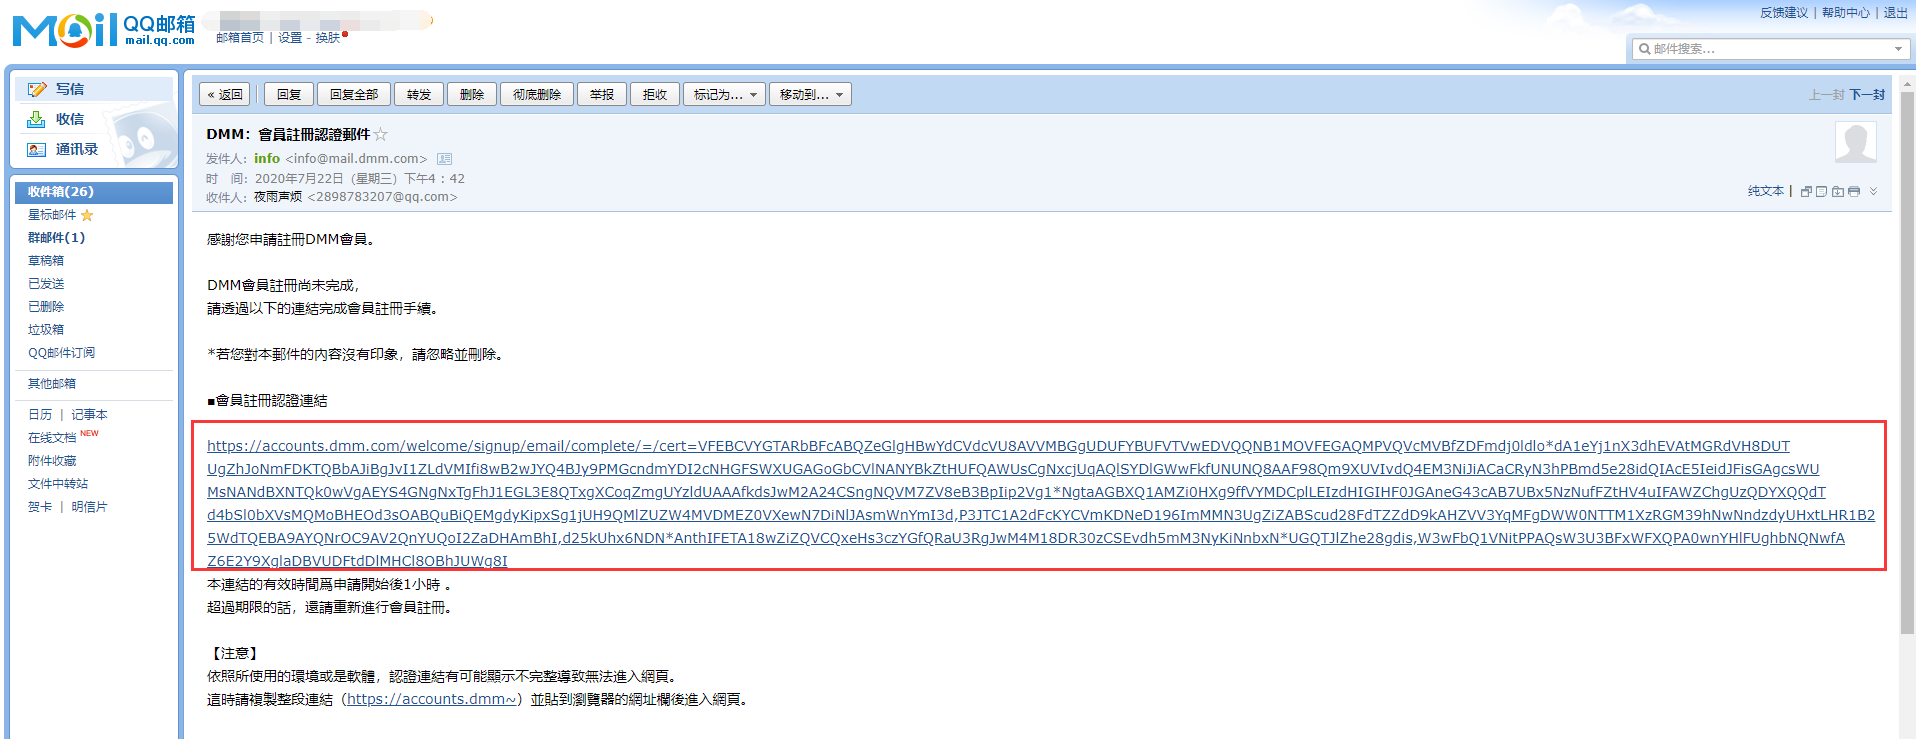
Task: Click the 返回 back button
Action: click(x=225, y=95)
